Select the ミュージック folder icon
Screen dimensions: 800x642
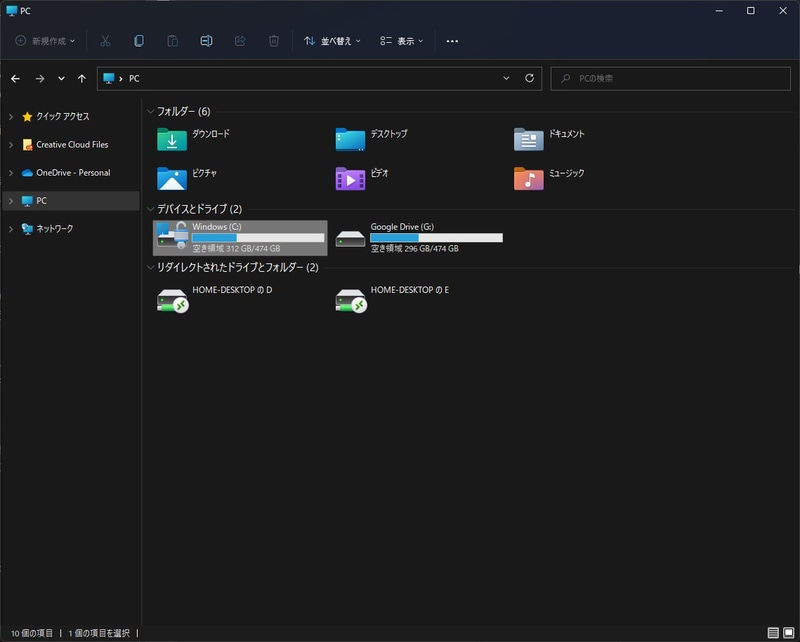pyautogui.click(x=529, y=179)
